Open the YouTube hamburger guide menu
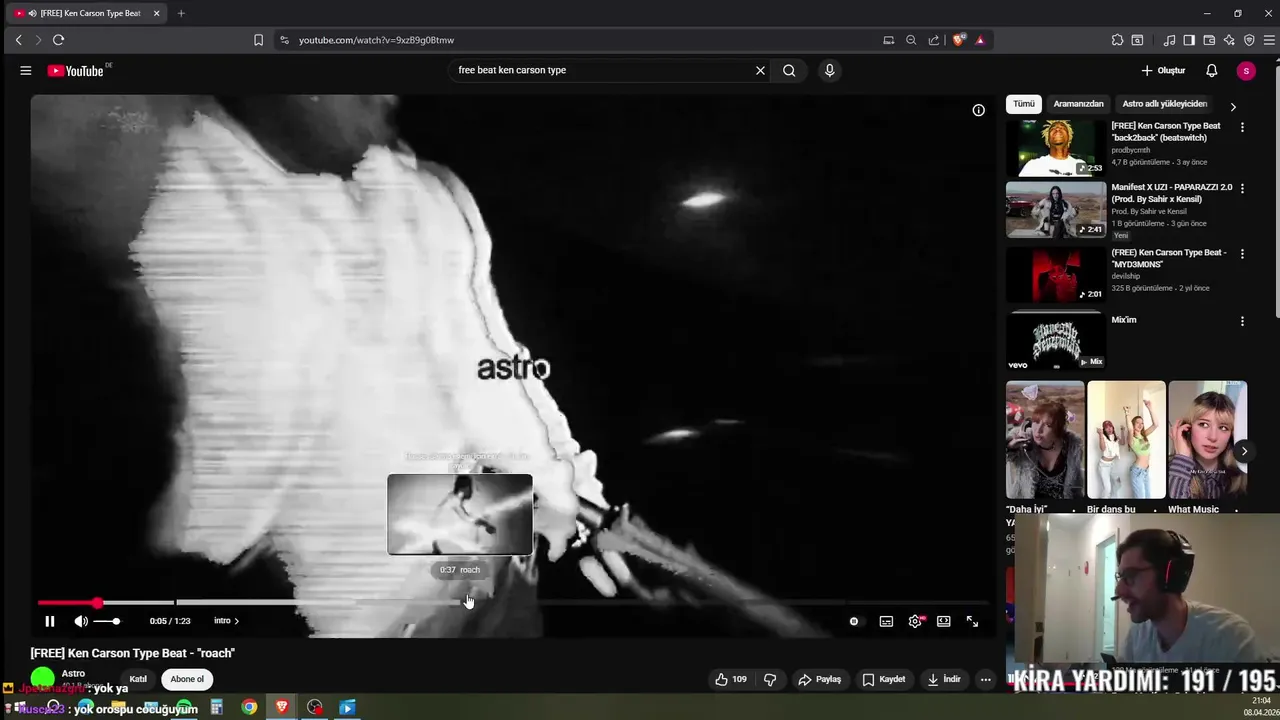The width and height of the screenshot is (1280, 720). click(25, 71)
